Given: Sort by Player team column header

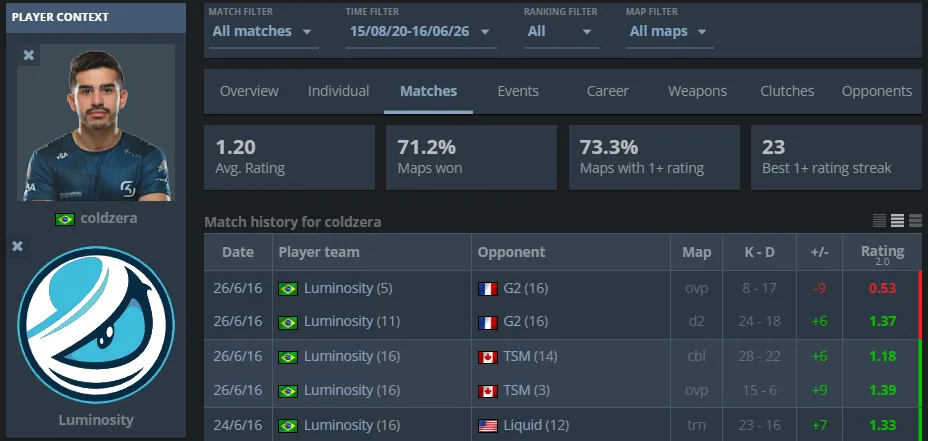Looking at the screenshot, I should 372,252.
